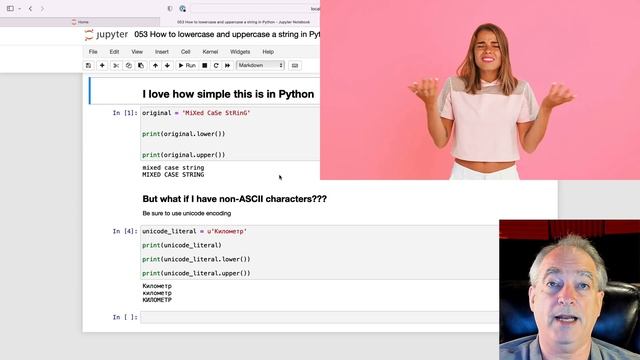Image resolution: width=640 pixels, height=360 pixels.
Task: Run the selected cell
Action: click(187, 65)
